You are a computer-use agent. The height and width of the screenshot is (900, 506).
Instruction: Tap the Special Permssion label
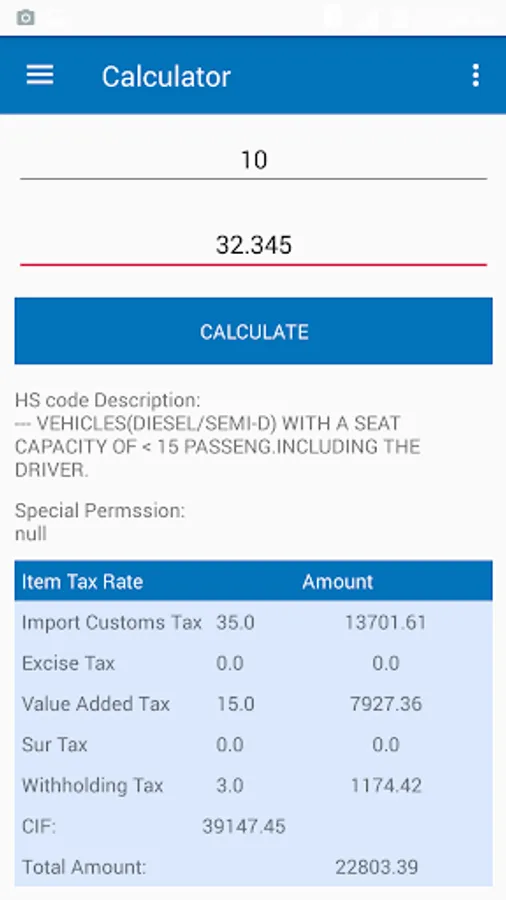click(x=100, y=510)
